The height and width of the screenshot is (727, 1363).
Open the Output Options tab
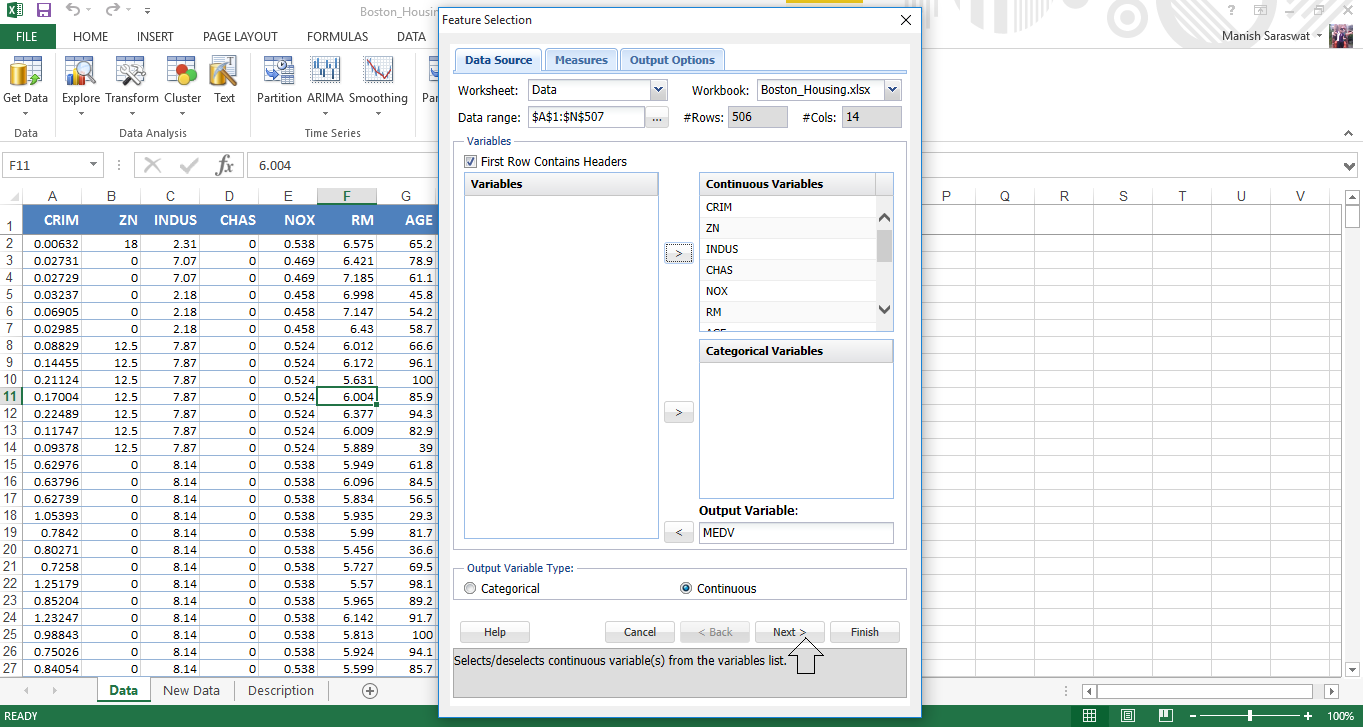coord(671,60)
